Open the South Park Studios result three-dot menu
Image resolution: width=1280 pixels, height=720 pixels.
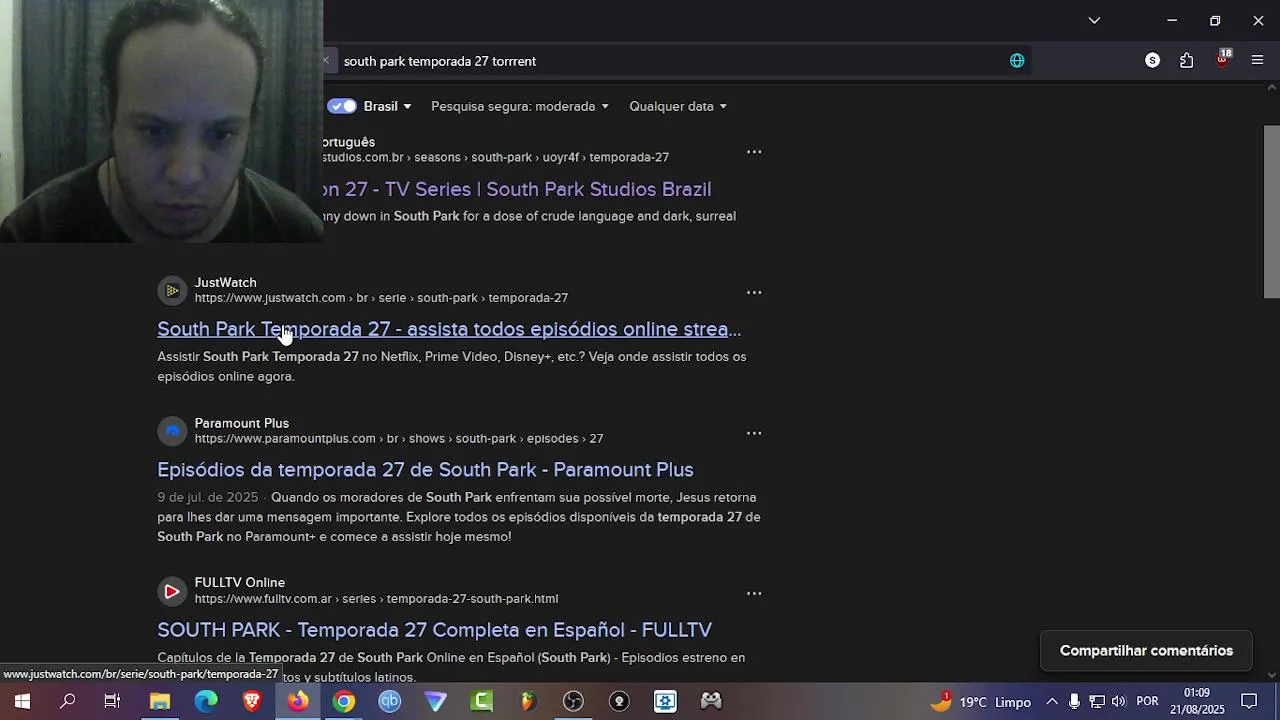click(754, 152)
